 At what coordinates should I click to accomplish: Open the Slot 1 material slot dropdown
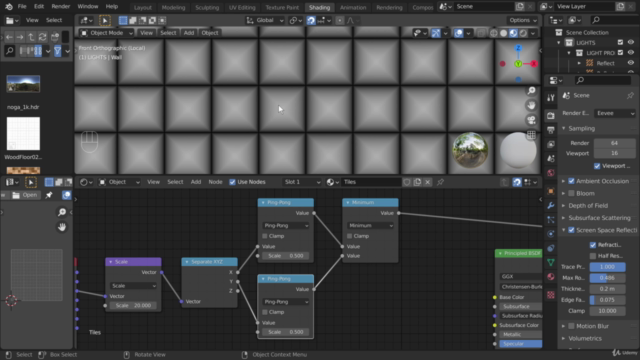(302, 182)
